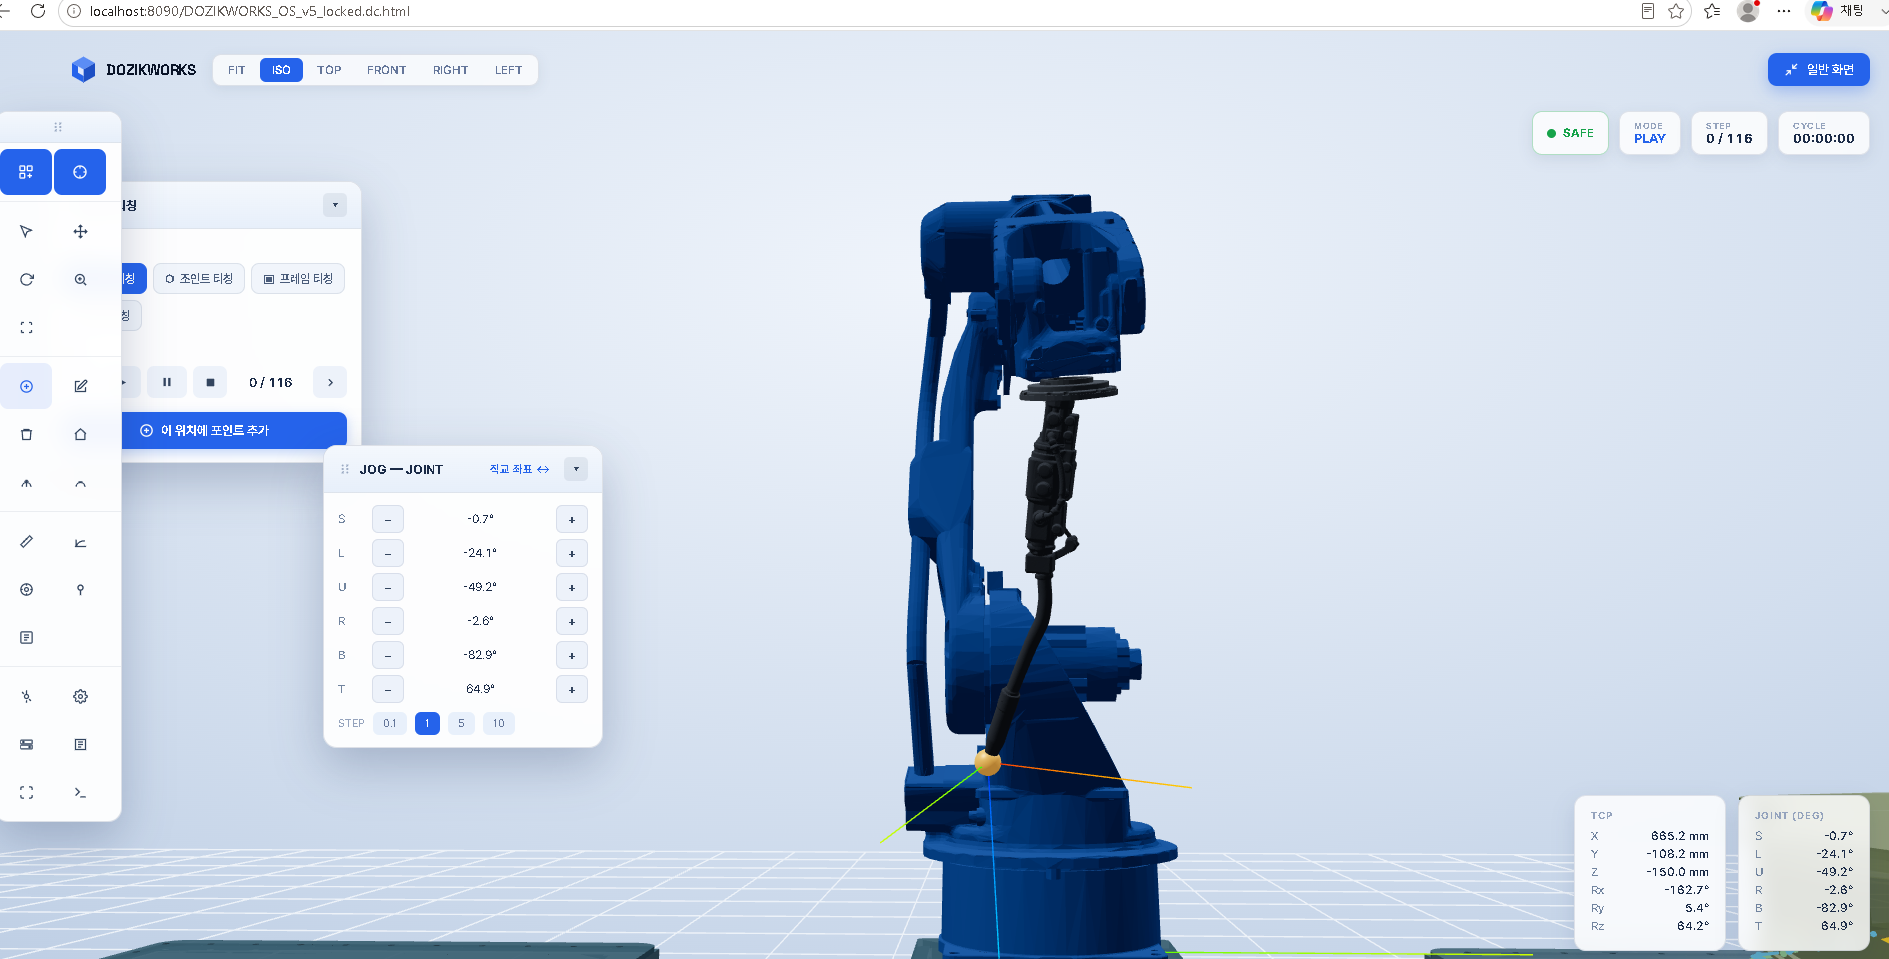Select the 프레임 티칭 mode

(x=298, y=279)
